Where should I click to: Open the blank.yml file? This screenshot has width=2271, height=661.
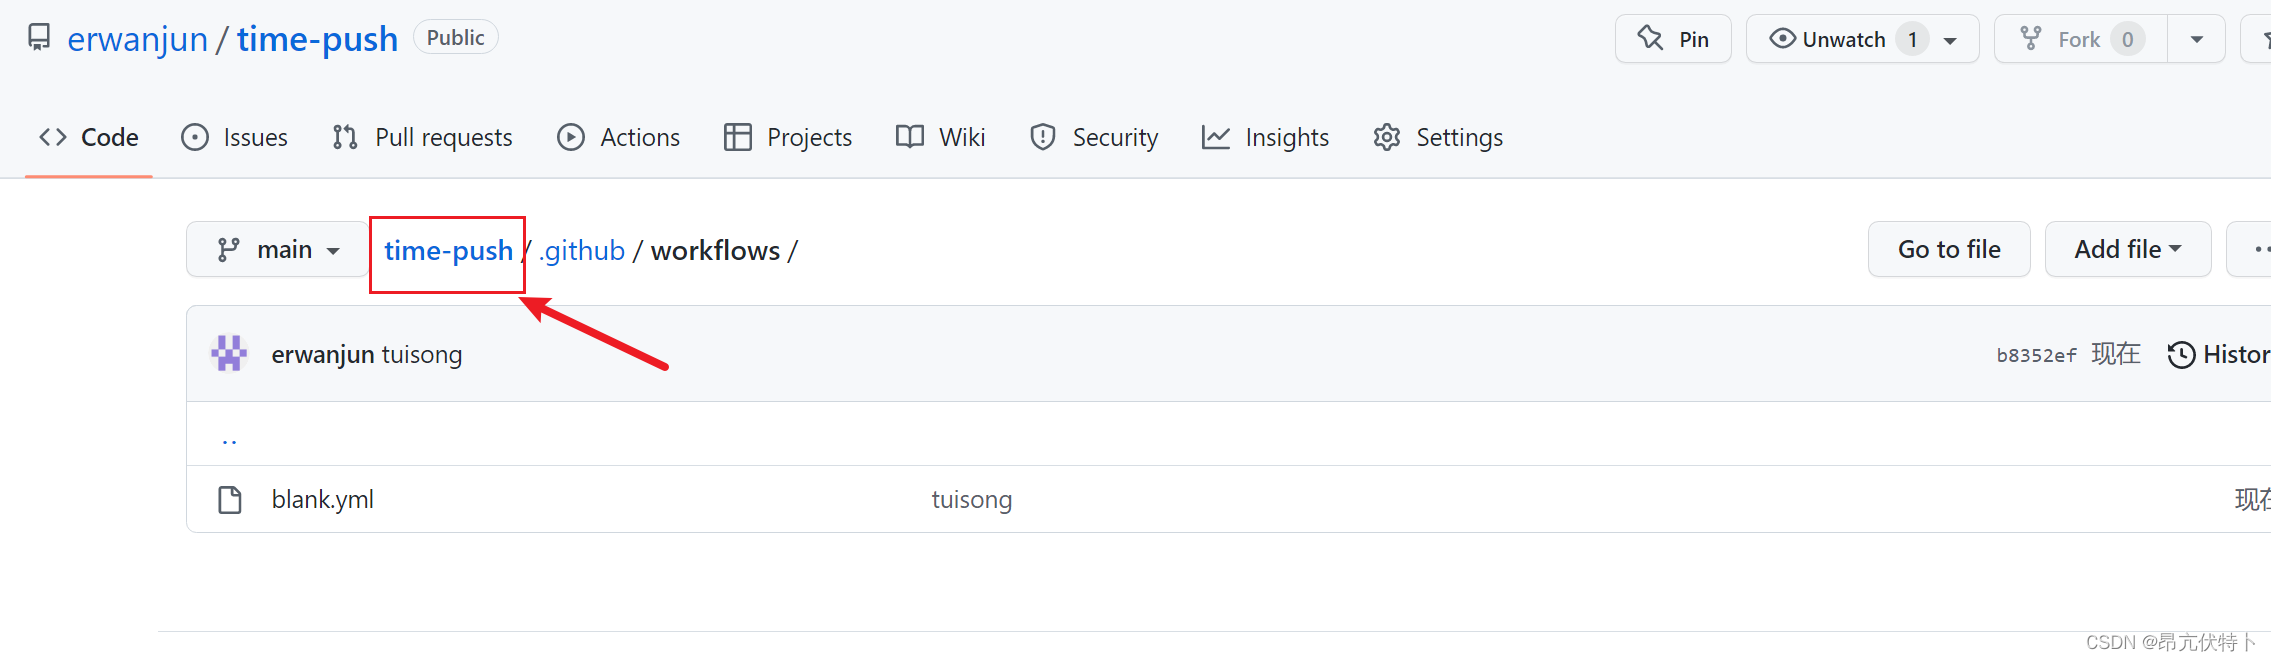323,499
